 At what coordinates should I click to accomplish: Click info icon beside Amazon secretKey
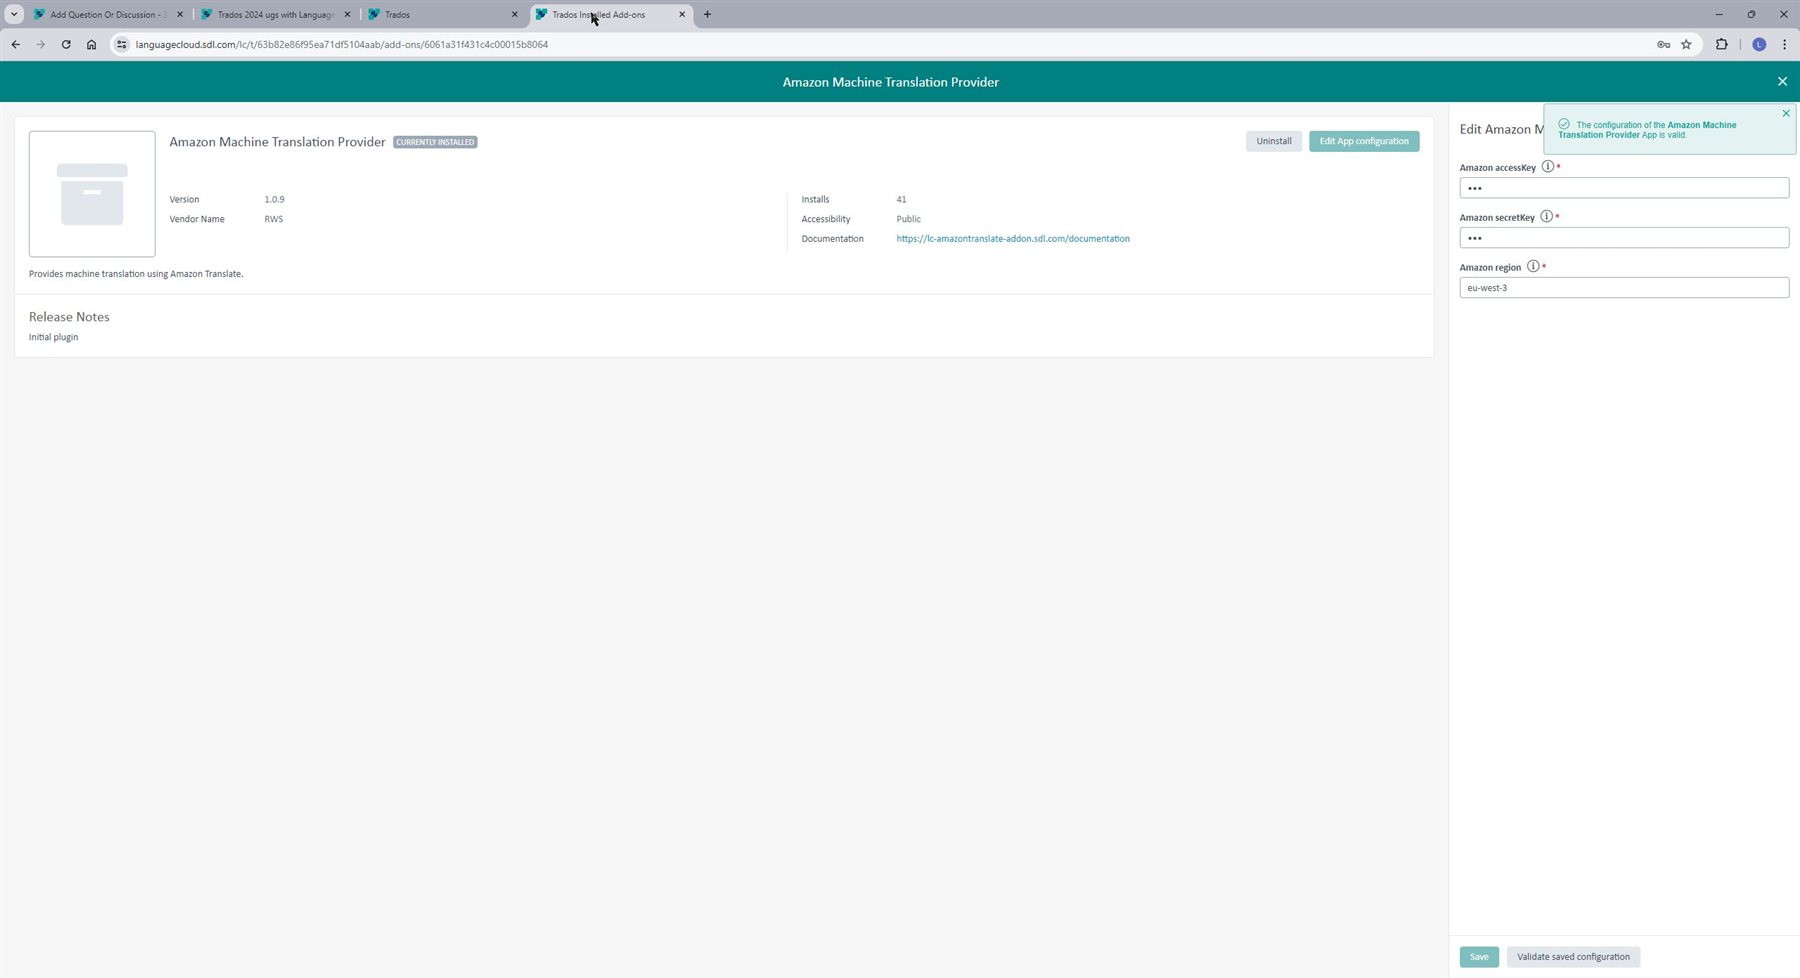click(x=1546, y=217)
